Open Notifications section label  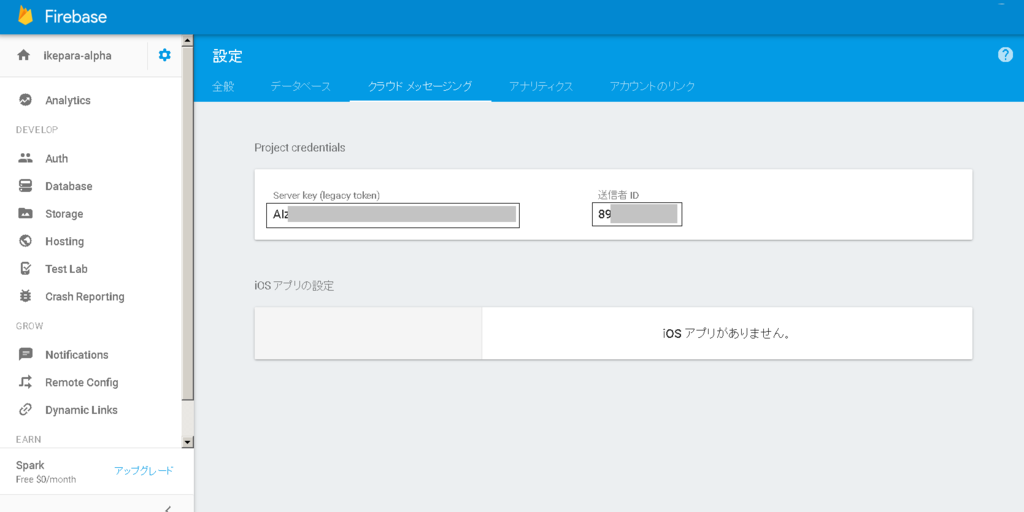tap(76, 355)
